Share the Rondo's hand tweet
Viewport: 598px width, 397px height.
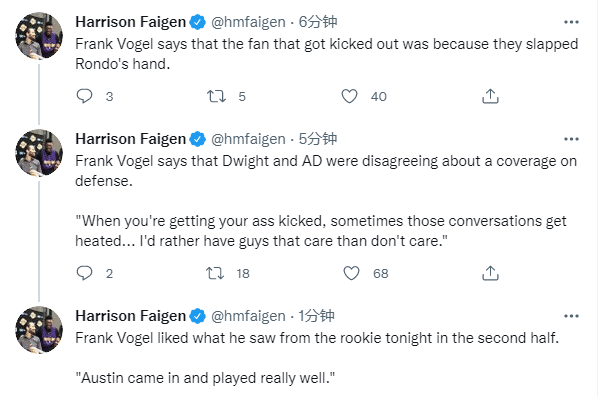click(490, 96)
